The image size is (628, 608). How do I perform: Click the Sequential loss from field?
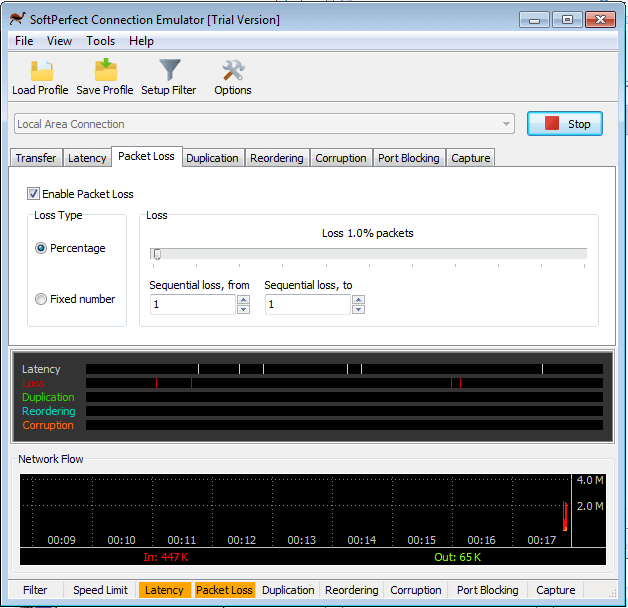pos(193,304)
